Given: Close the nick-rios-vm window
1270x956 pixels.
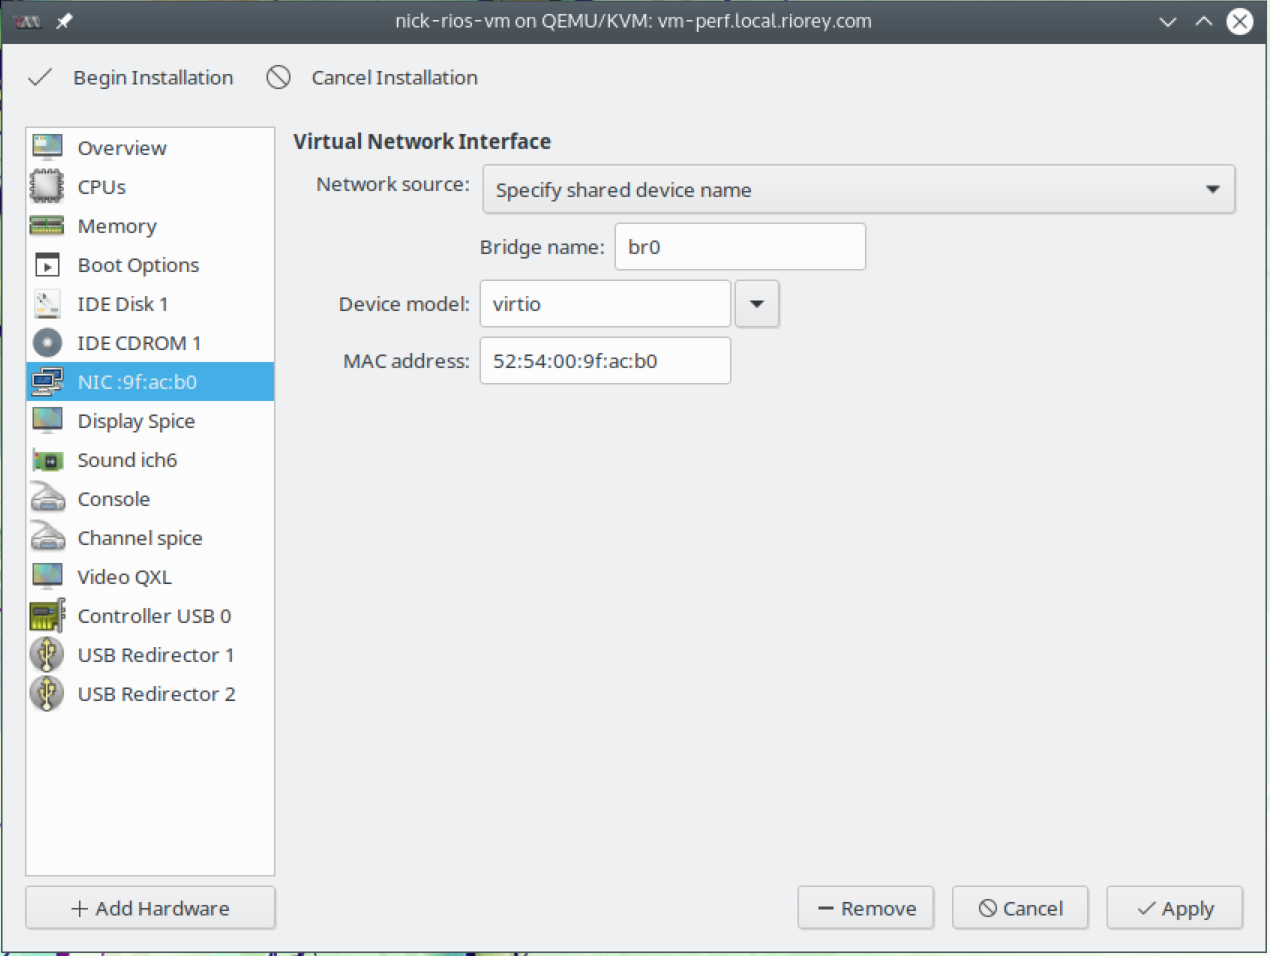Looking at the screenshot, I should [1240, 21].
